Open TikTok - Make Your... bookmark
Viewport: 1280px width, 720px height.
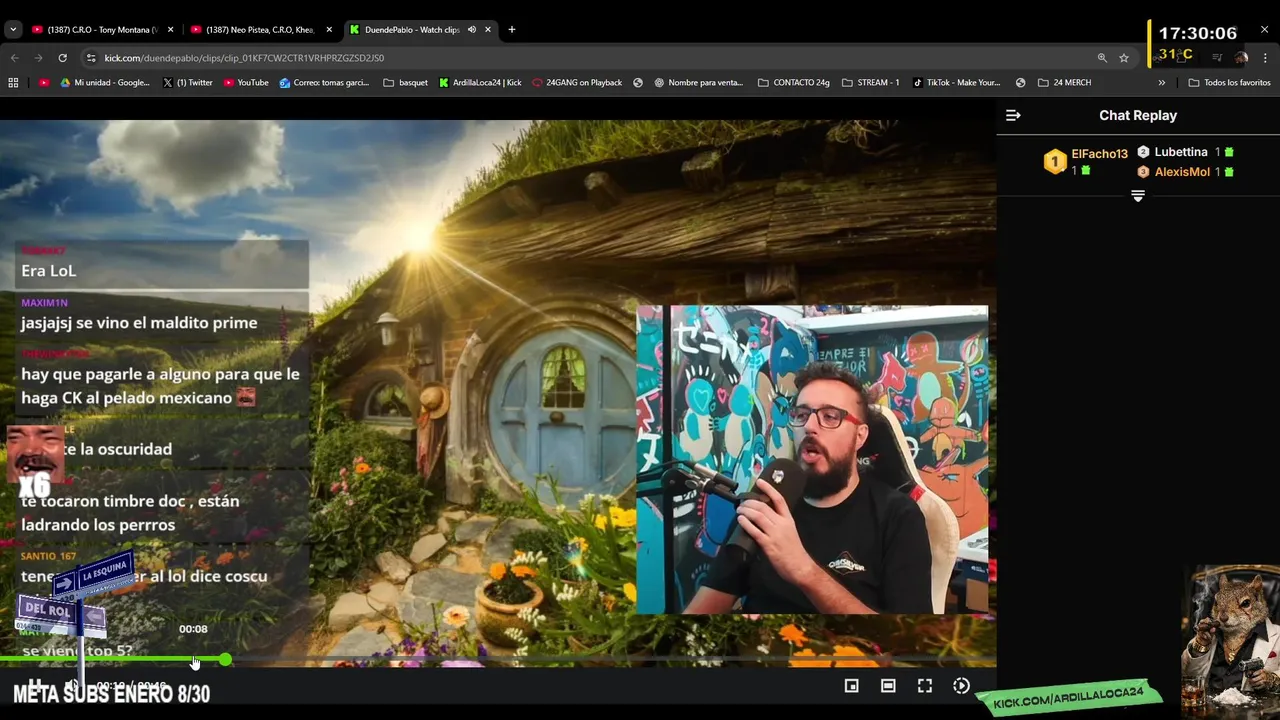point(956,83)
